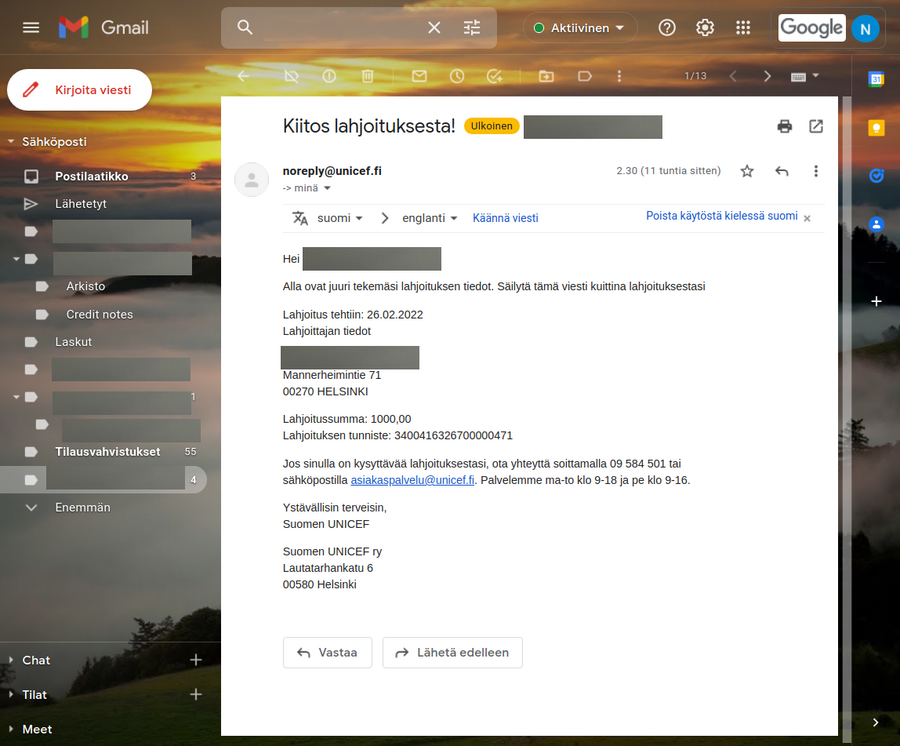
Task: Print the email using printer icon
Action: click(785, 126)
